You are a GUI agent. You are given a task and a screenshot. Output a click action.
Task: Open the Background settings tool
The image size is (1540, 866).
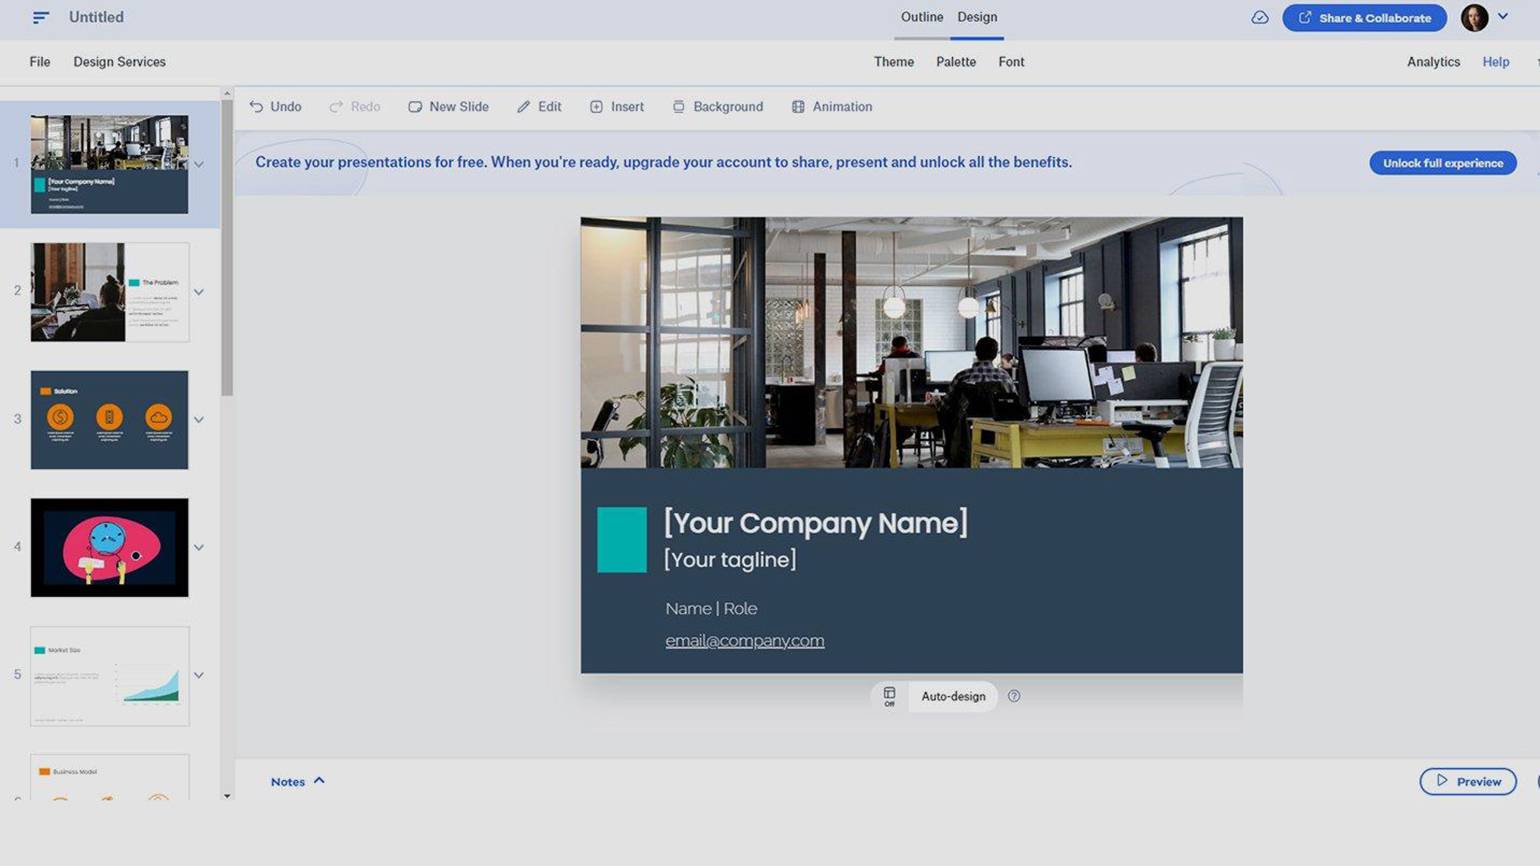[x=718, y=106]
